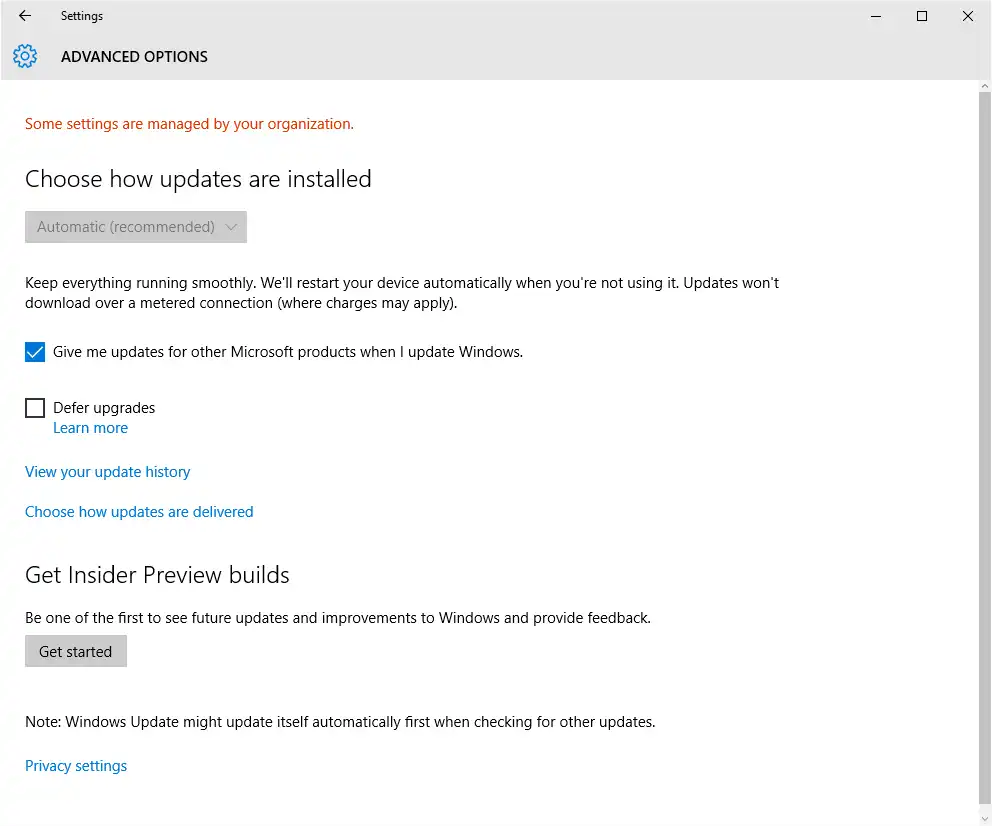
Task: Click Get started for Insider Preview
Action: [76, 651]
